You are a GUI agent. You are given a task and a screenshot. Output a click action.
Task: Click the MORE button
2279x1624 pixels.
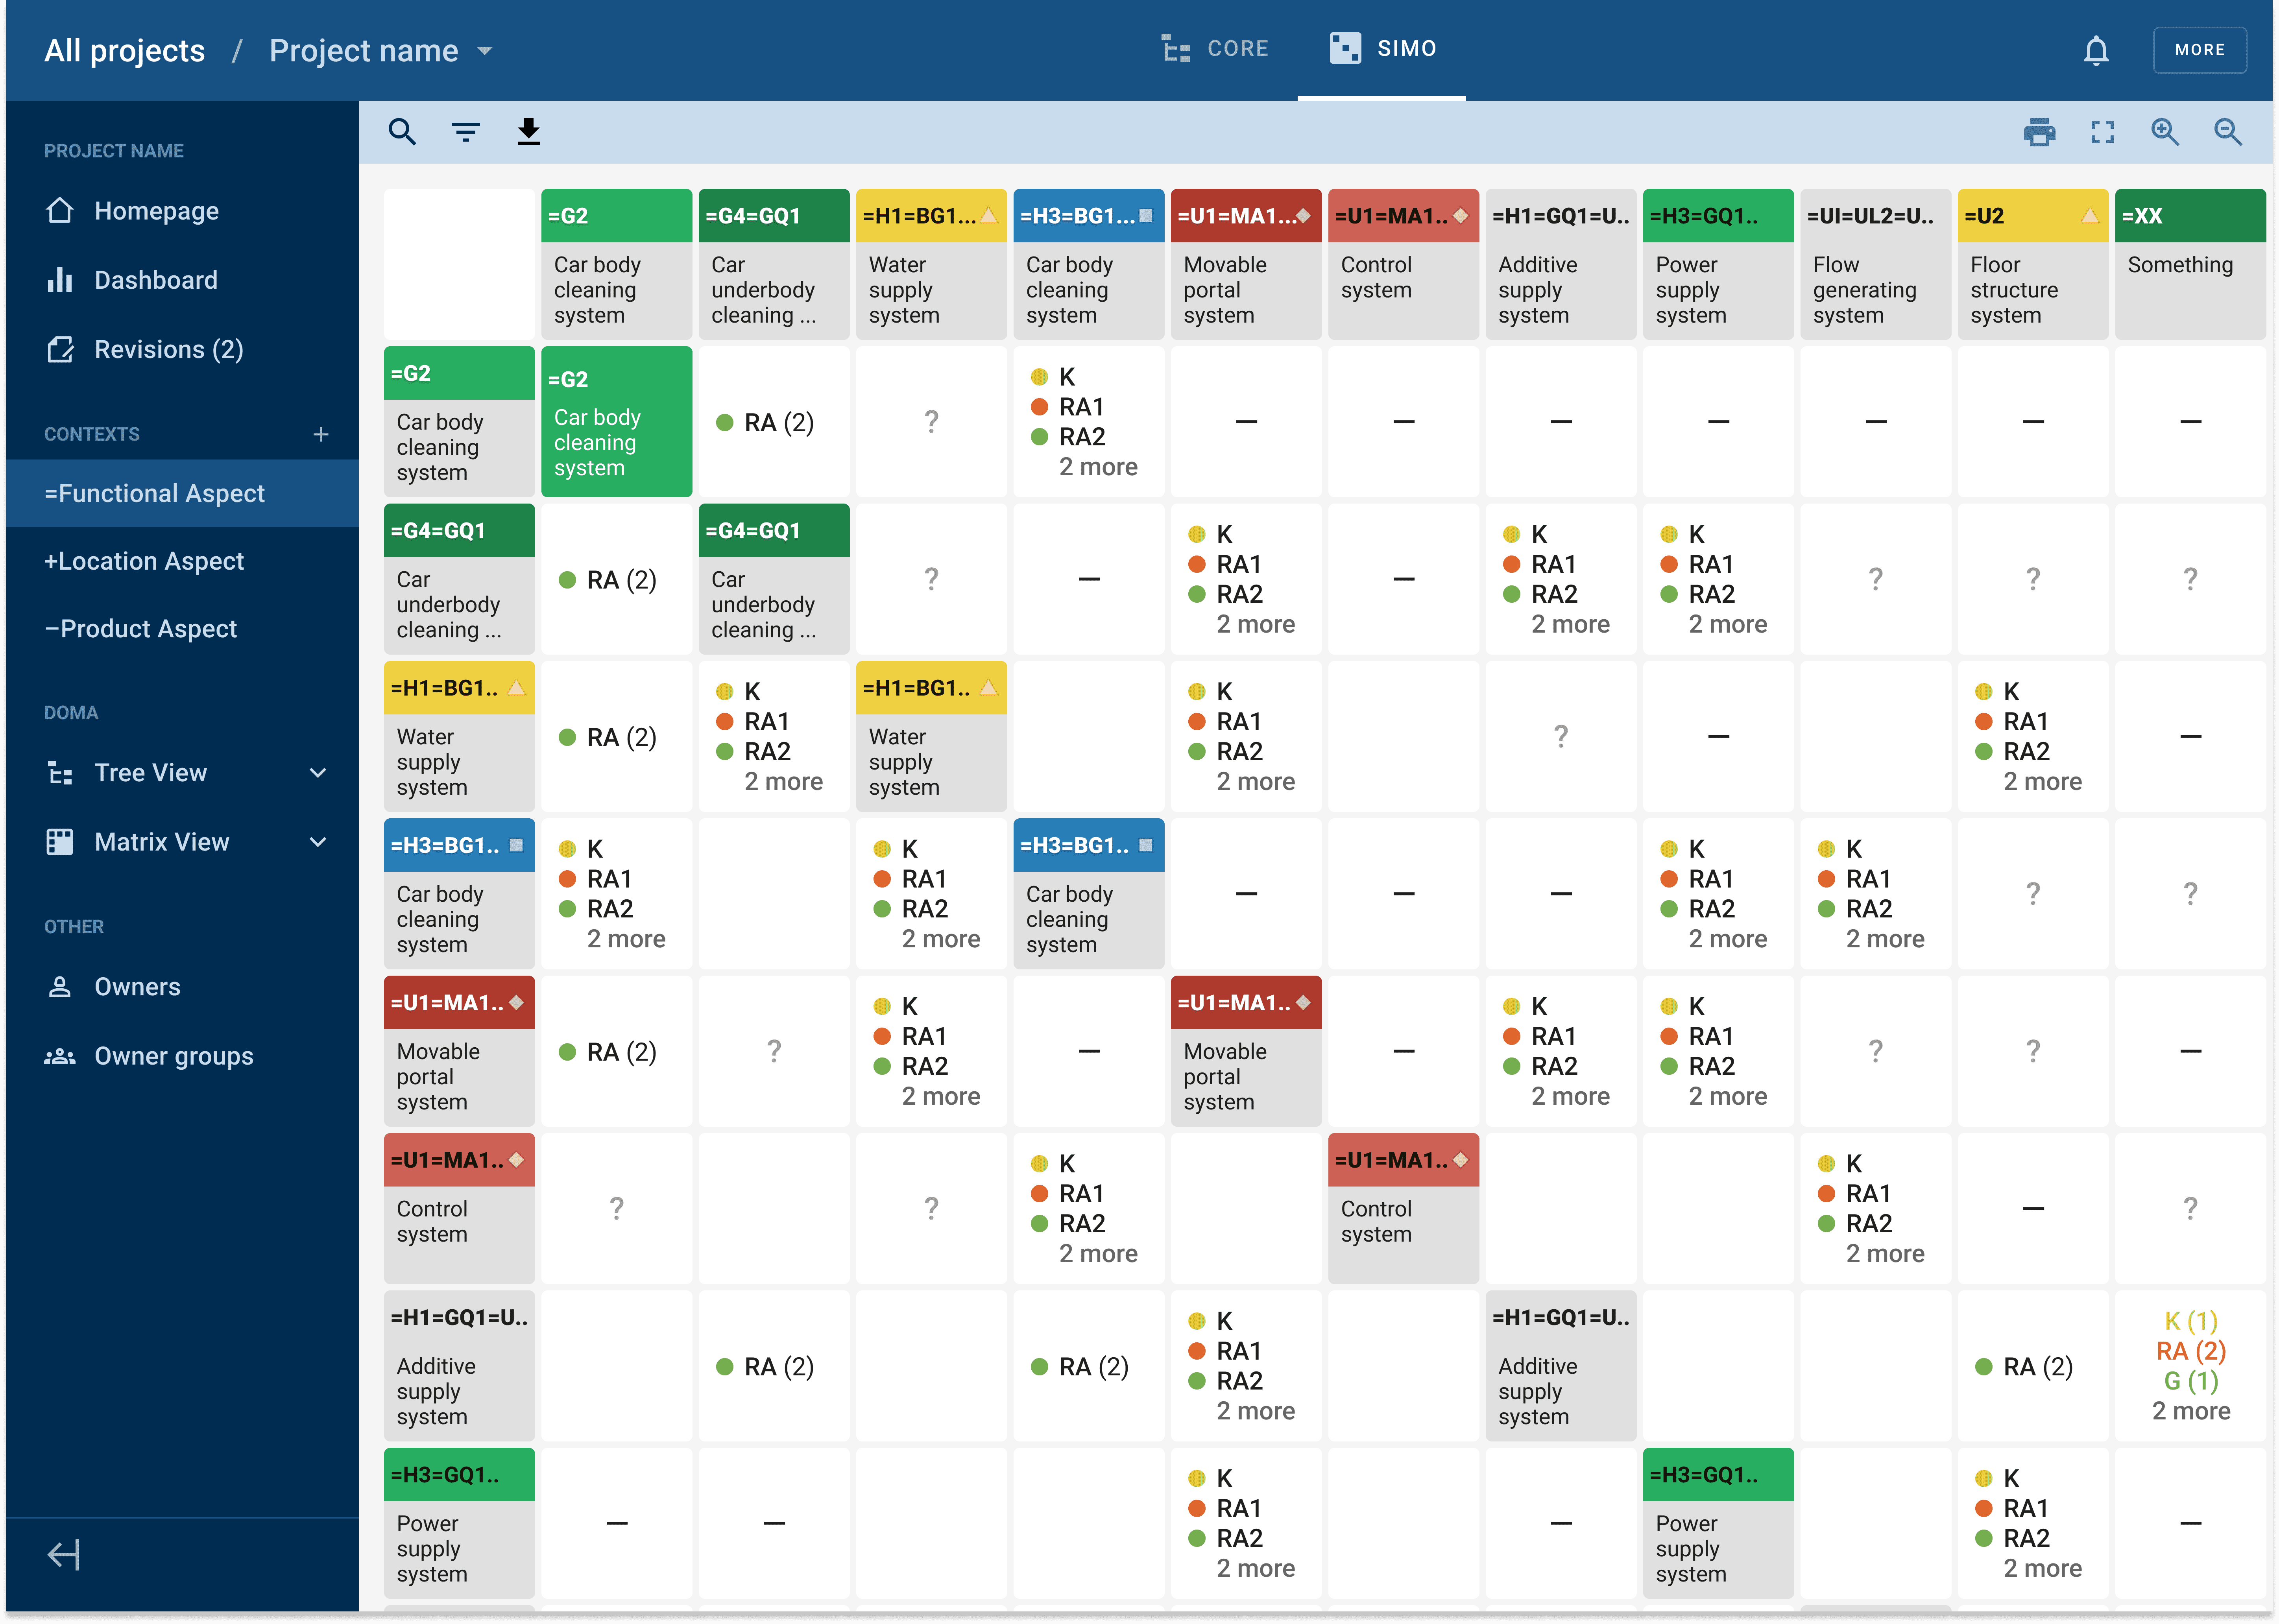point(2199,50)
